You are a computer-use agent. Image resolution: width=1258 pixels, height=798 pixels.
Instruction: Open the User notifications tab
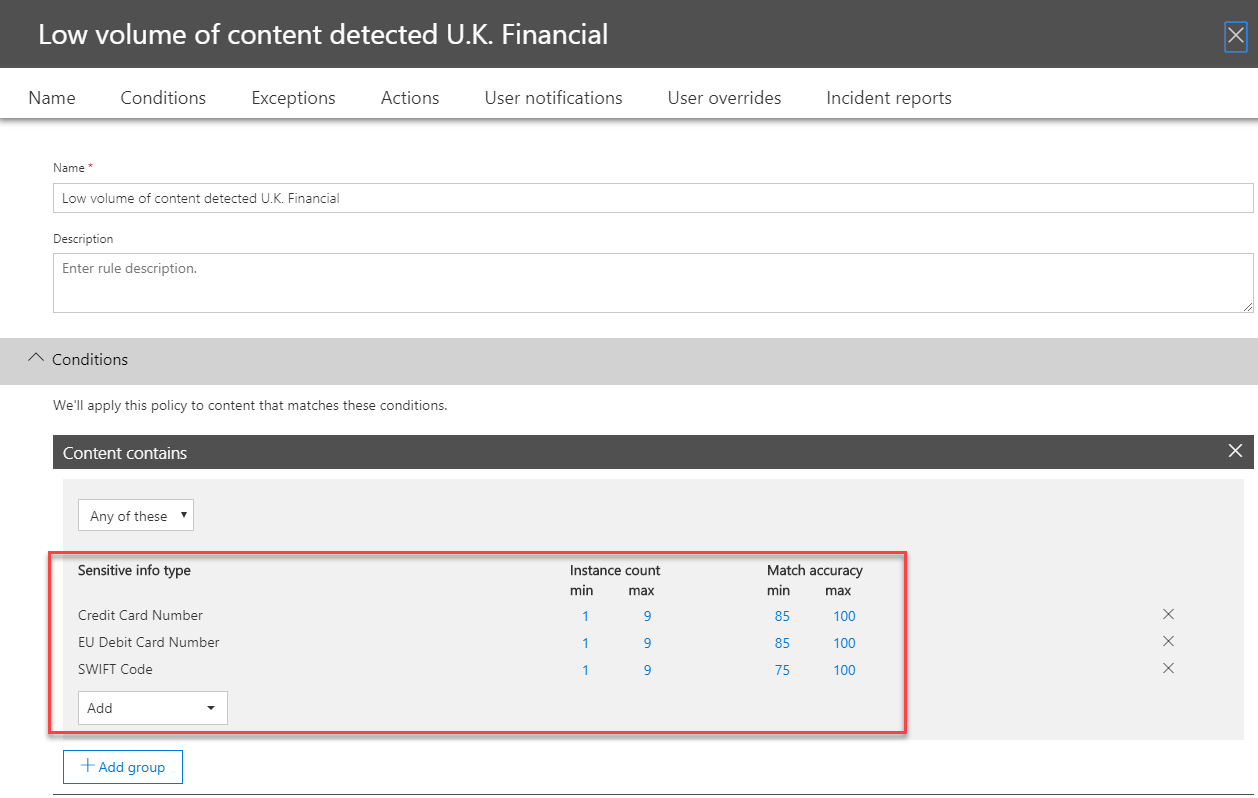(x=553, y=98)
